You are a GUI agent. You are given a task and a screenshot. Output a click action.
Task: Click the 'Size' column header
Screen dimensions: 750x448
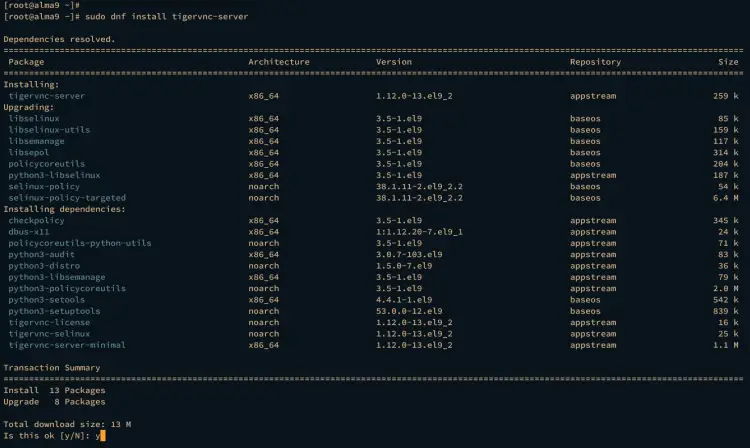pyautogui.click(x=729, y=62)
